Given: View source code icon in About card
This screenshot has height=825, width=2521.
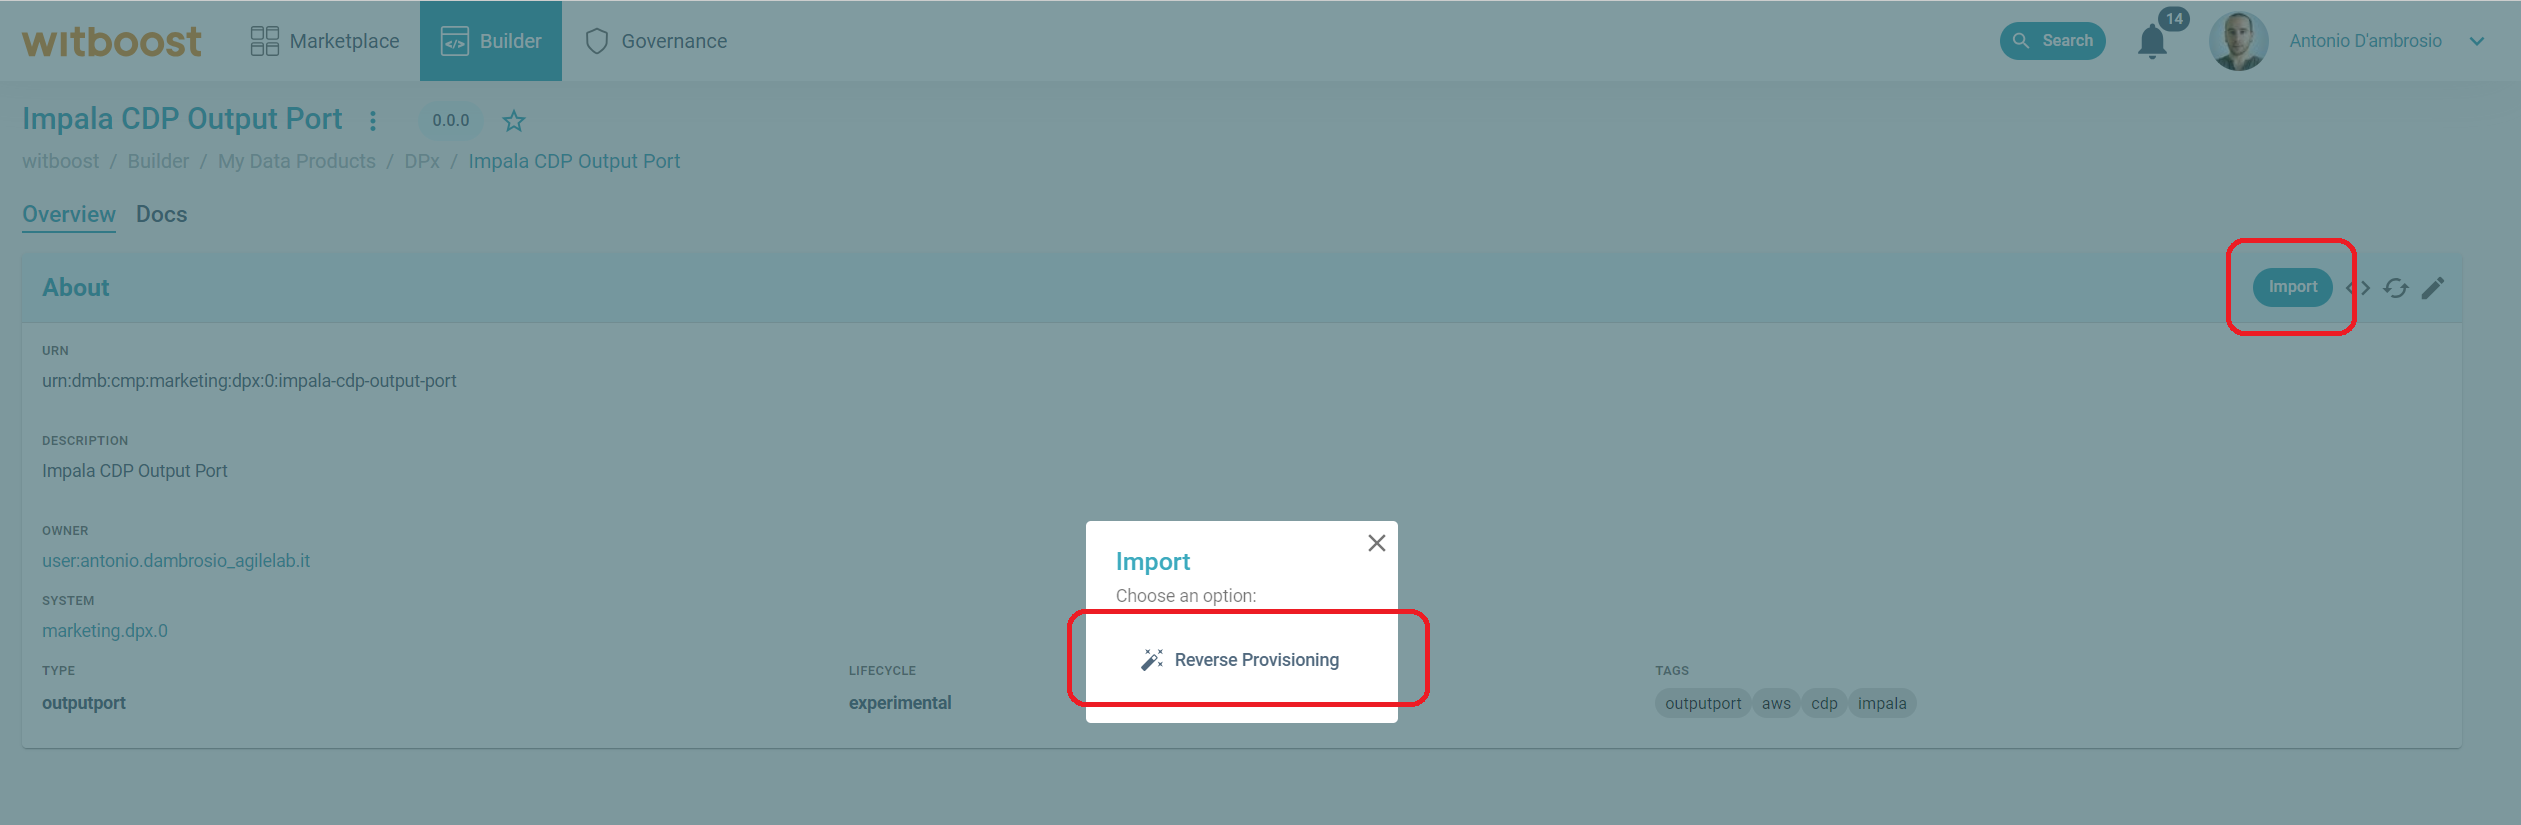Looking at the screenshot, I should 2359,288.
